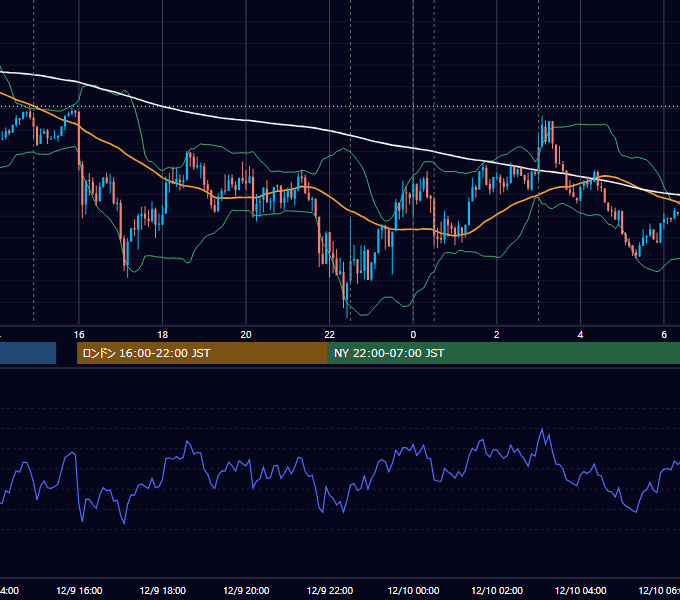Click hour label 18 on the price axis
Screen dimensions: 680x600
(163, 335)
